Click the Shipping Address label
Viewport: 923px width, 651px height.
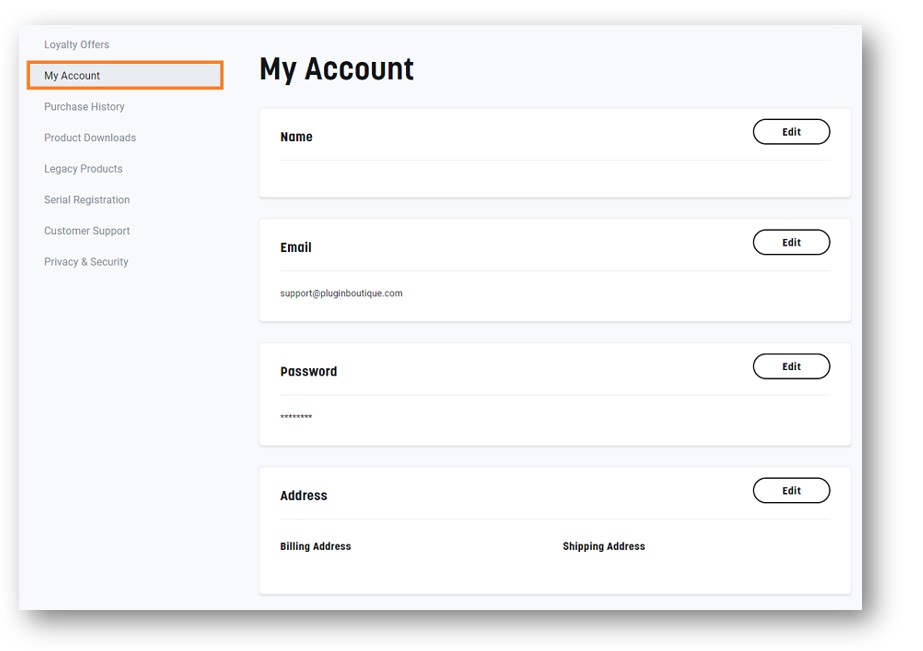[x=604, y=546]
